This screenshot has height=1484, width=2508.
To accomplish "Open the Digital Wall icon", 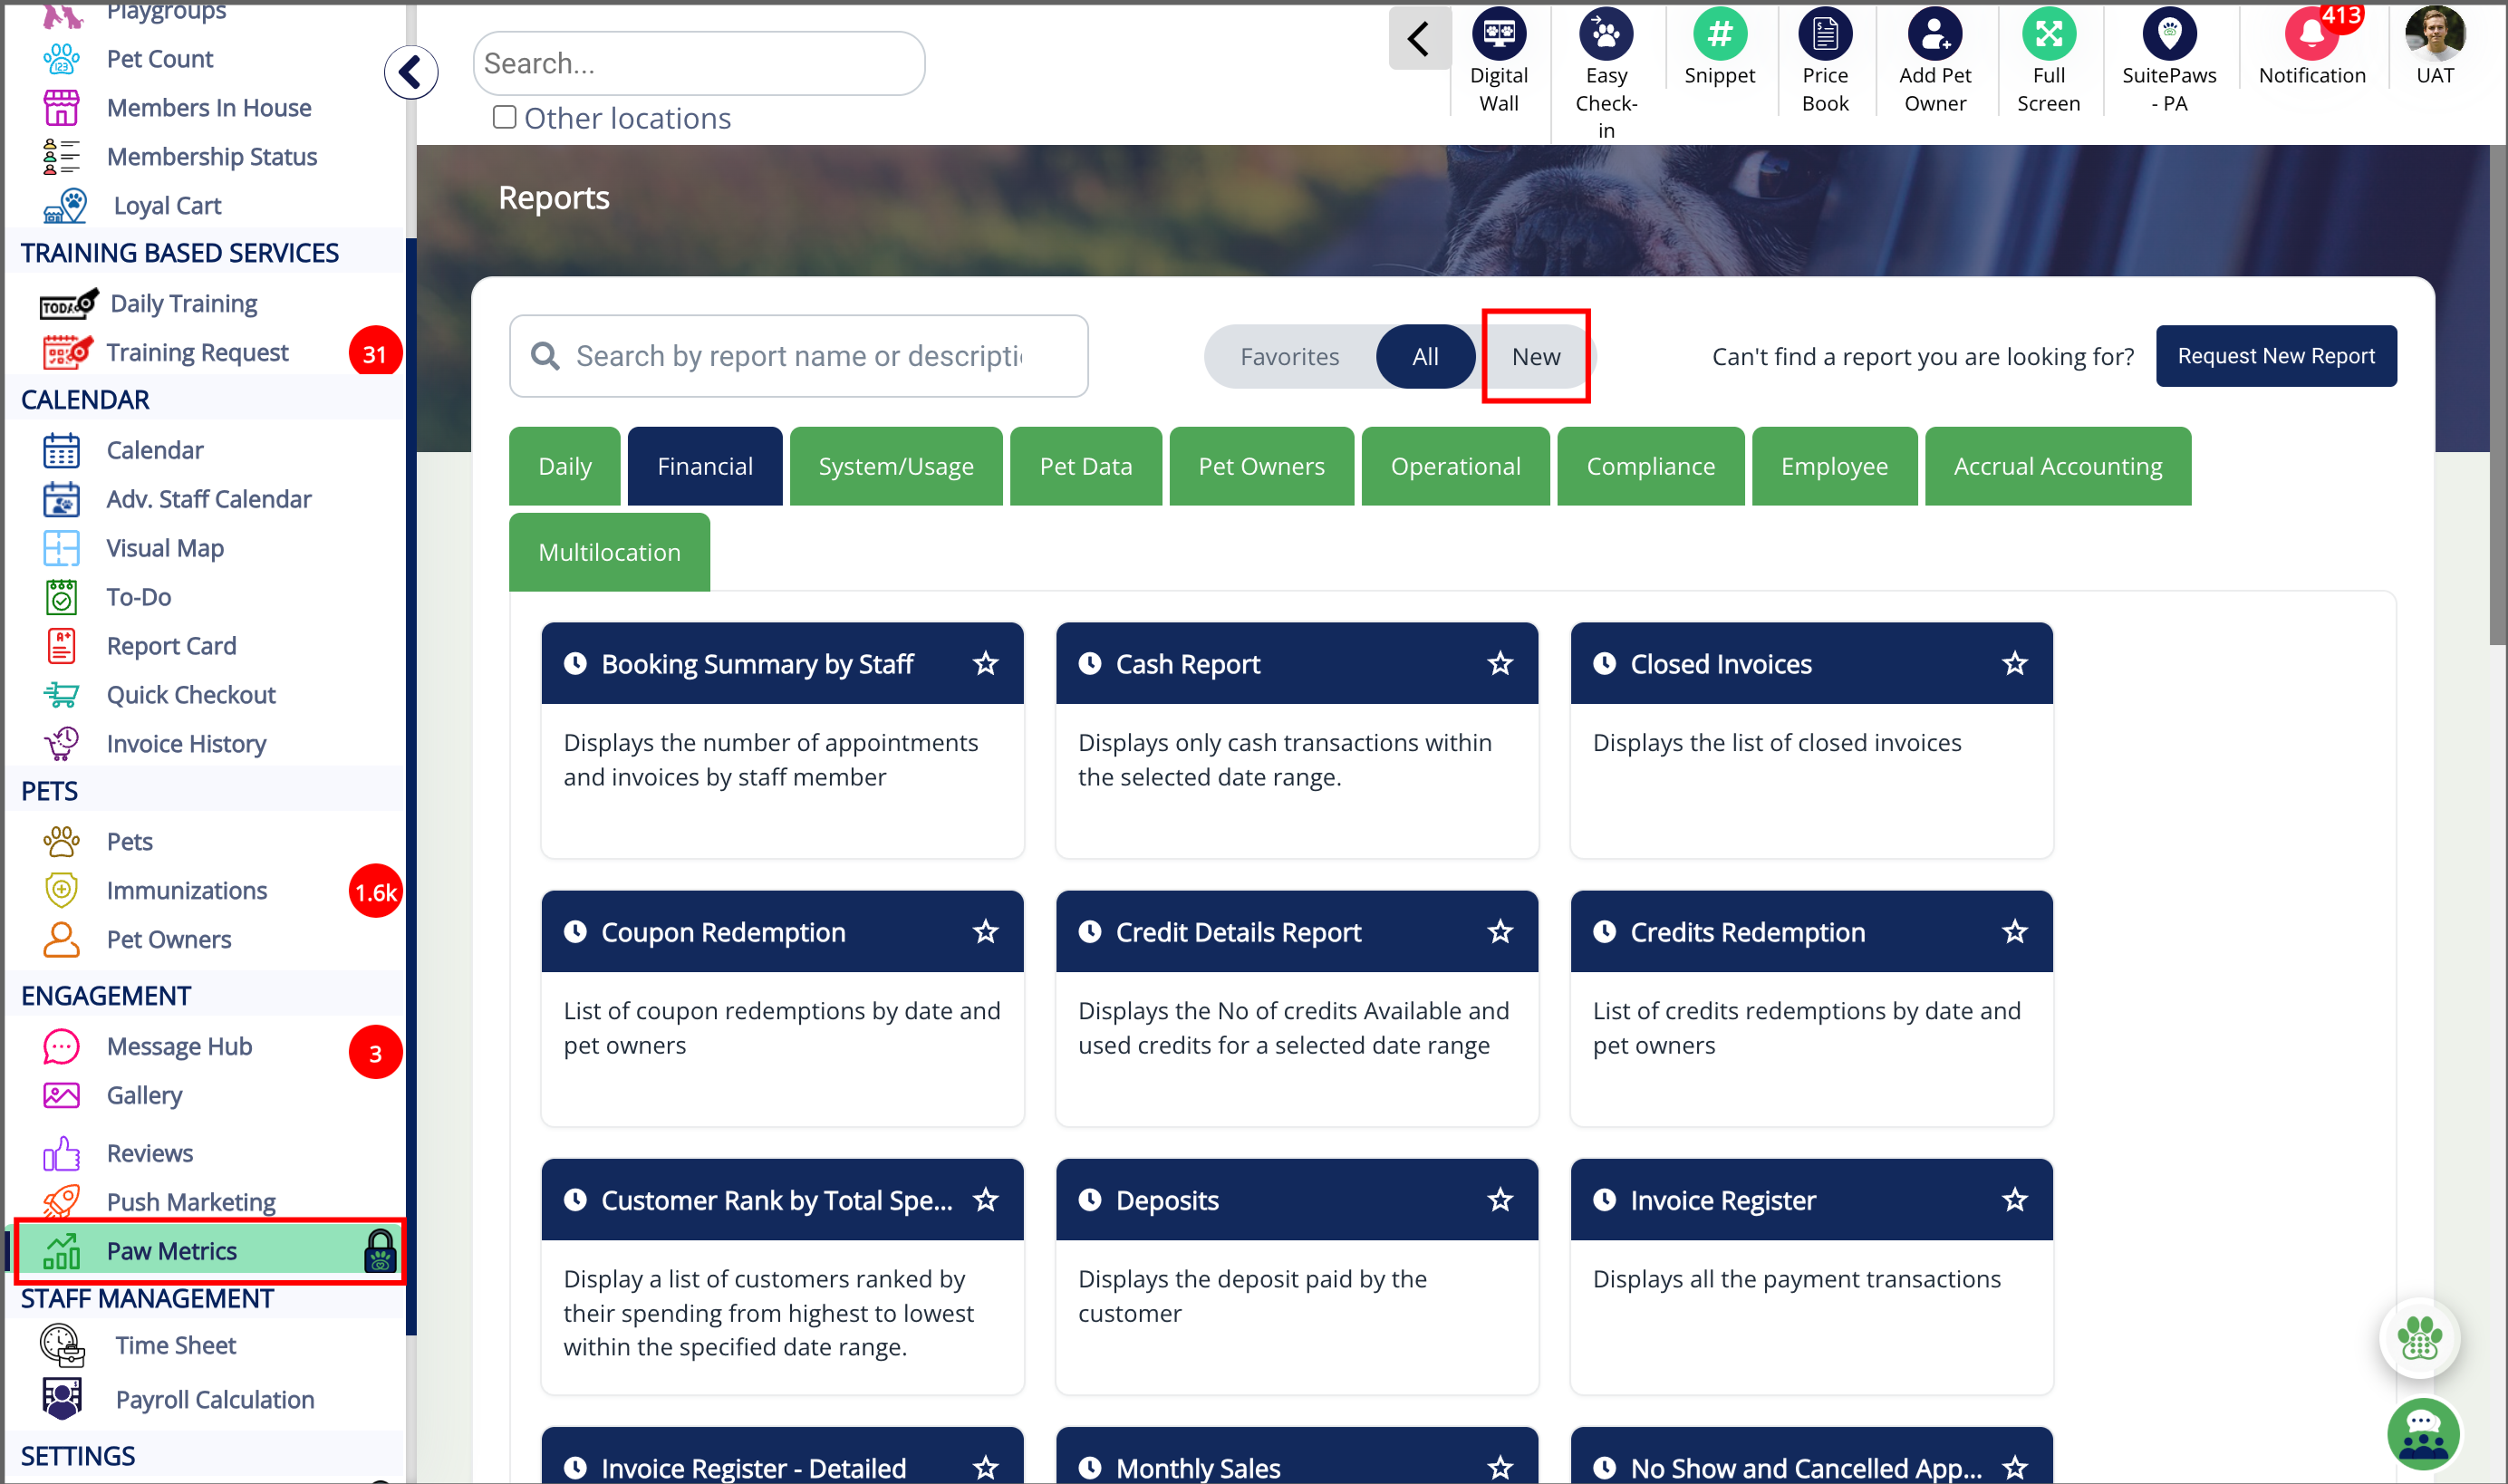I will coord(1498,34).
